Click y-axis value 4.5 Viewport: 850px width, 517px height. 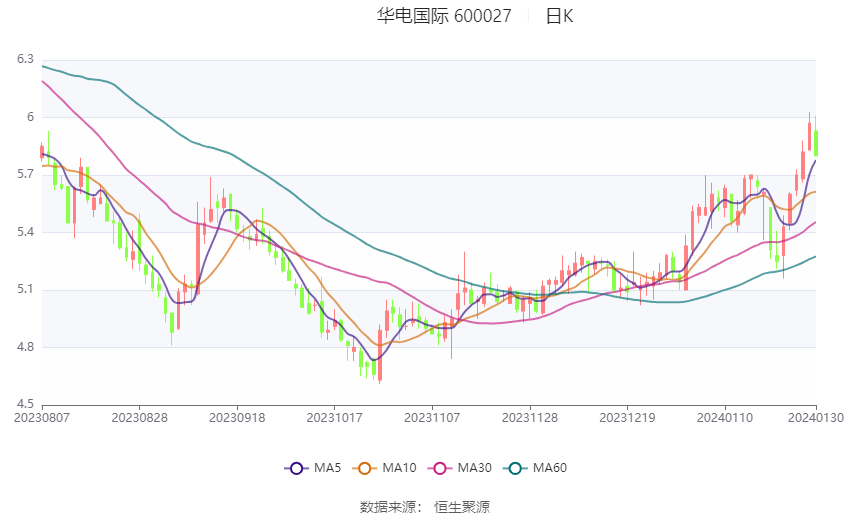[x=25, y=404]
